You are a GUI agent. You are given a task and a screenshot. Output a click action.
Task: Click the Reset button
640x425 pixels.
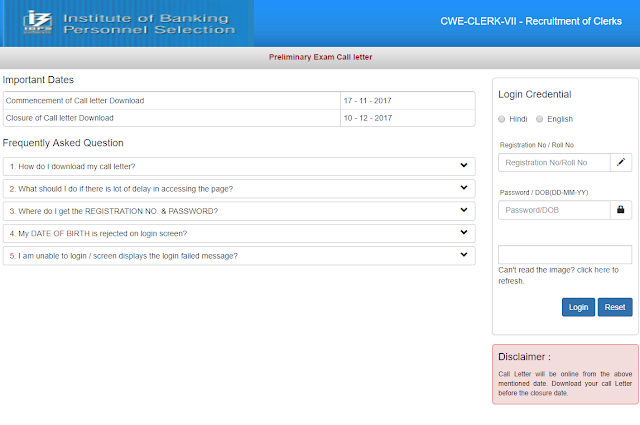tap(615, 307)
